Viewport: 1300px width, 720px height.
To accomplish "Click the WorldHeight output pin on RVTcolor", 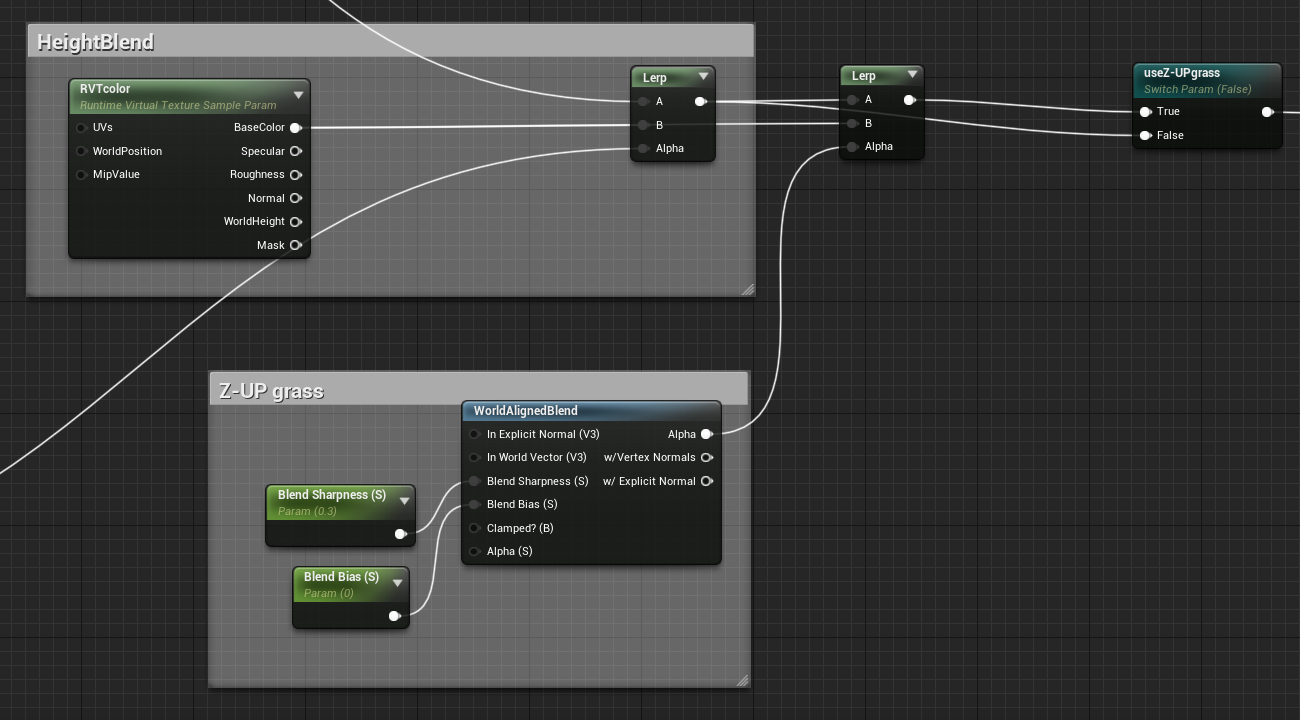I will click(296, 222).
